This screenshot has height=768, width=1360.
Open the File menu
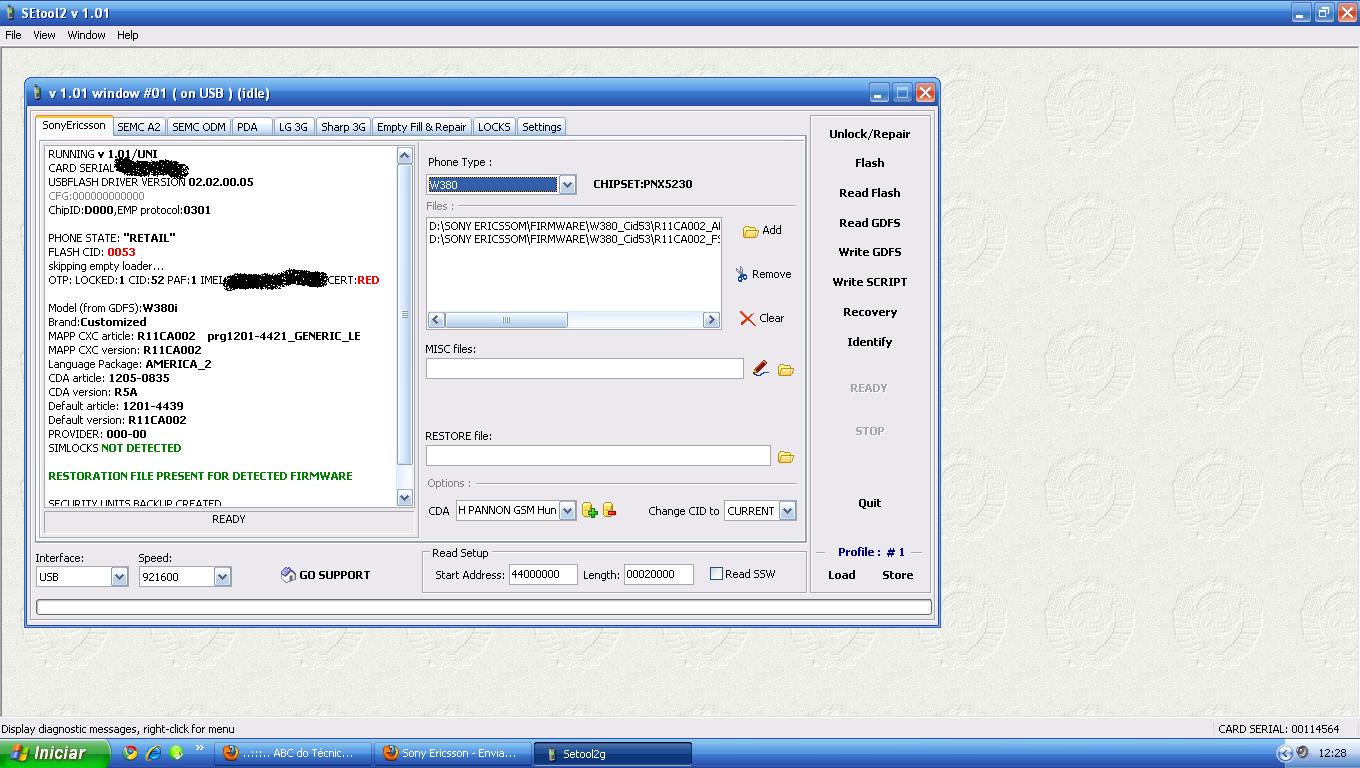coord(13,35)
